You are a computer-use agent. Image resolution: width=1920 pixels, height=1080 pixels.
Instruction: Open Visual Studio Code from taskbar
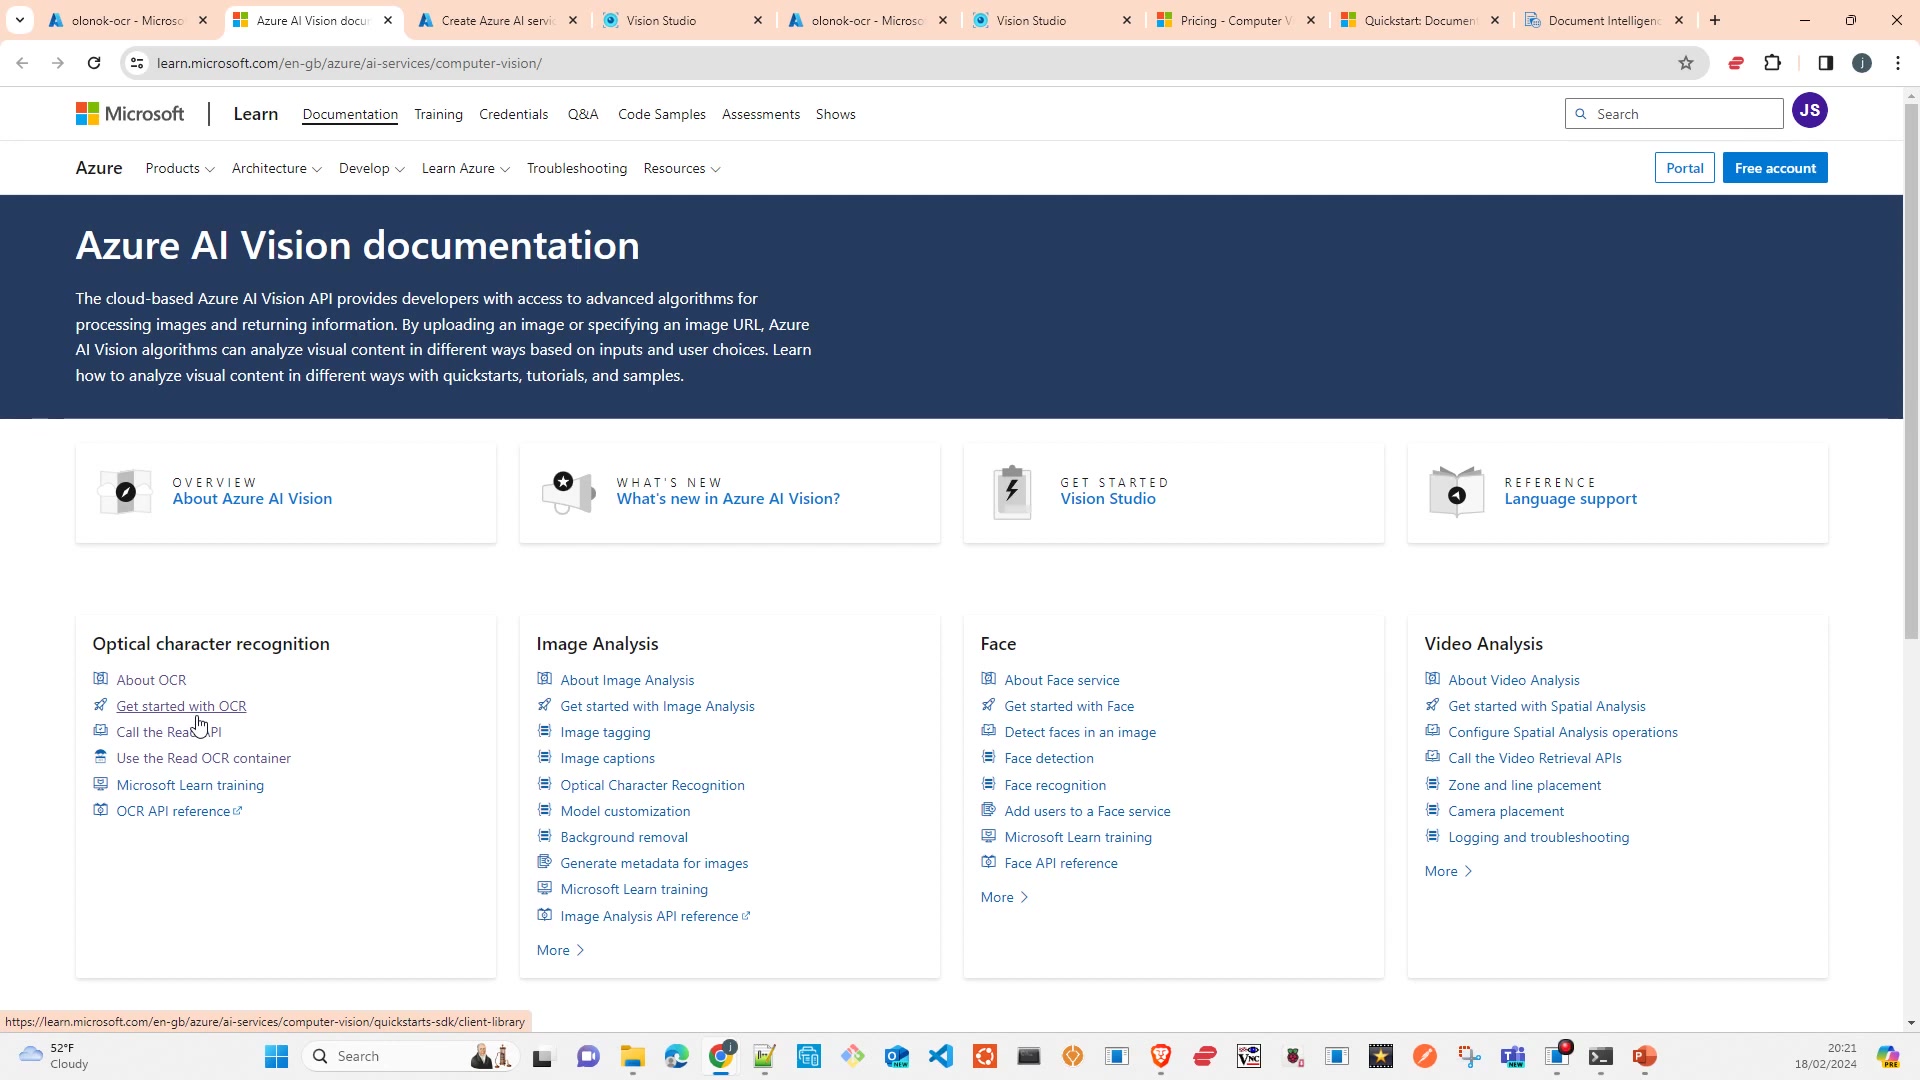(940, 1056)
